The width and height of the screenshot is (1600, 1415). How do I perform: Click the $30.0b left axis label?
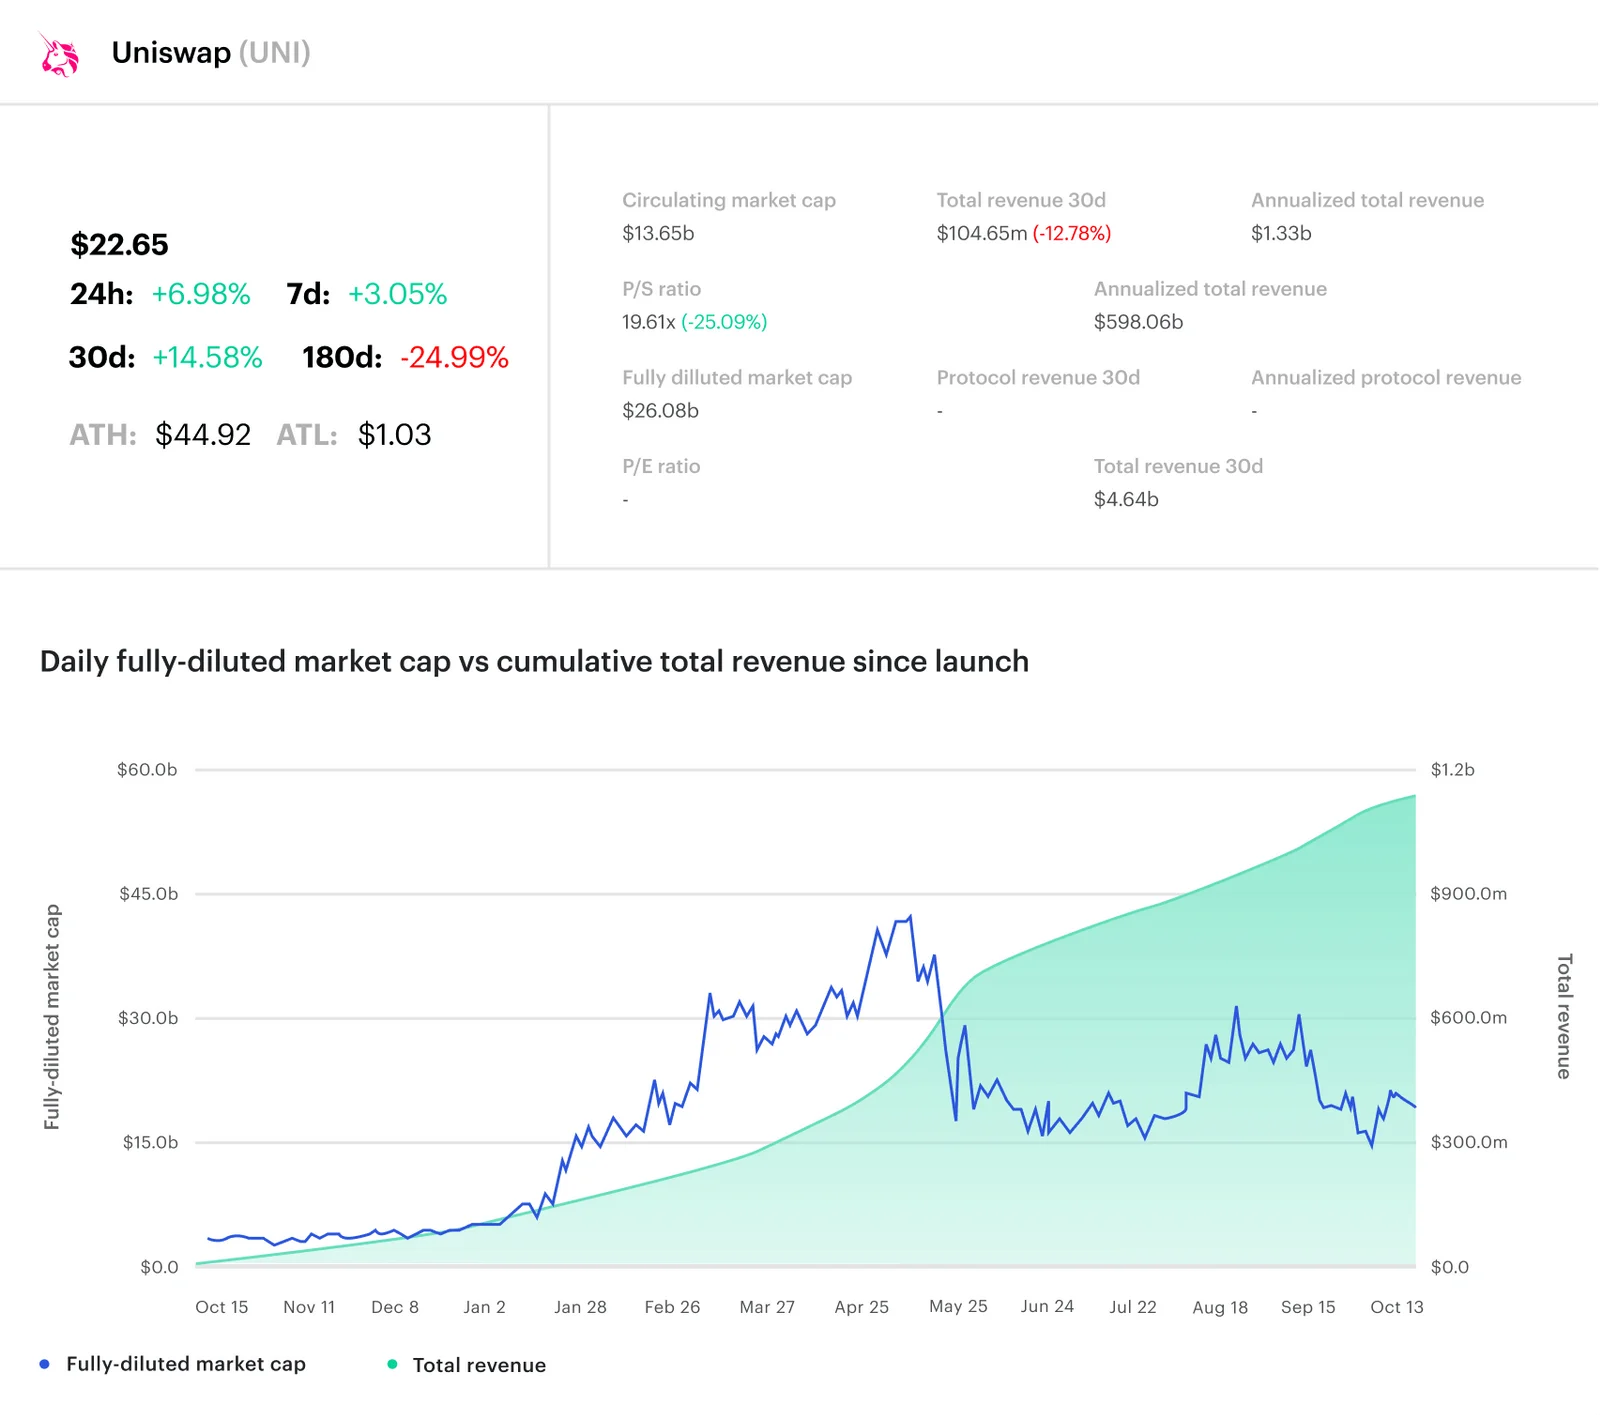148,1018
